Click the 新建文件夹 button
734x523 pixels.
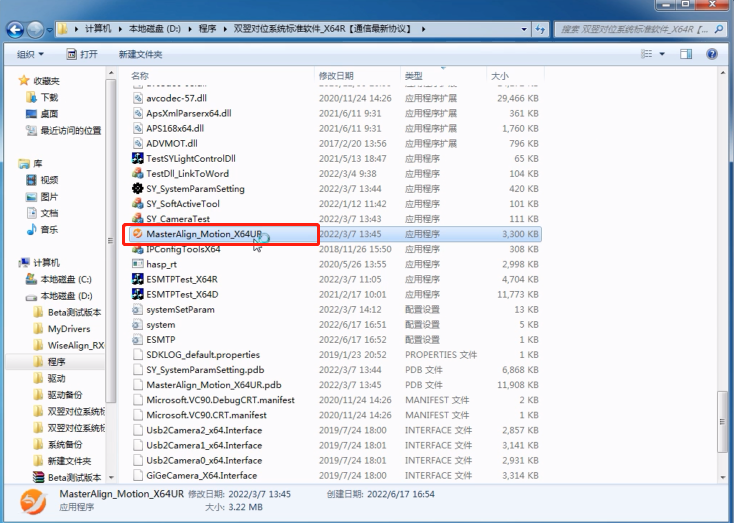tap(140, 53)
